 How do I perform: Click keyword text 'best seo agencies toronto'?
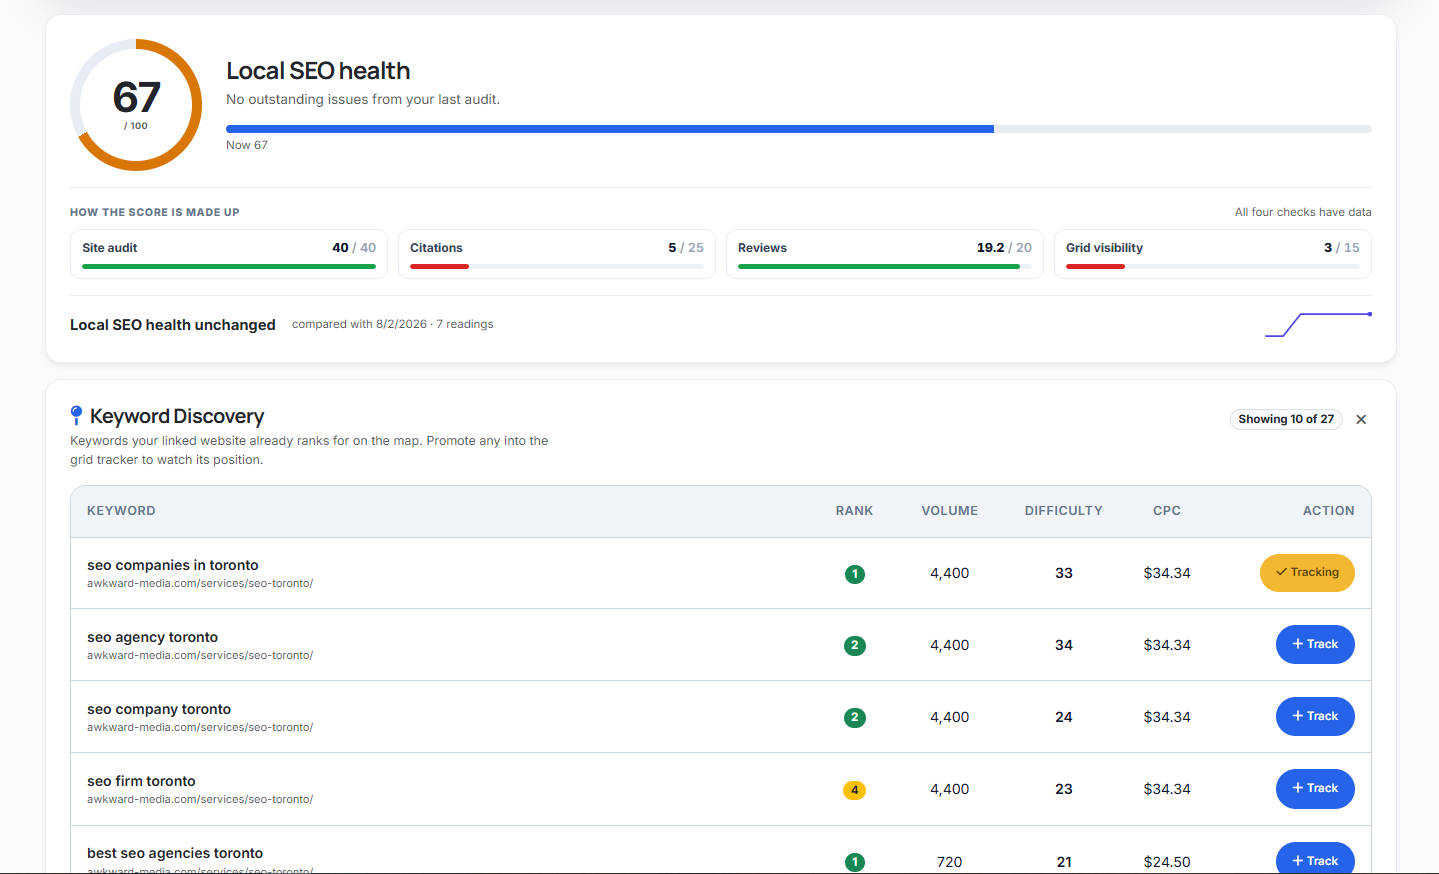click(x=175, y=853)
